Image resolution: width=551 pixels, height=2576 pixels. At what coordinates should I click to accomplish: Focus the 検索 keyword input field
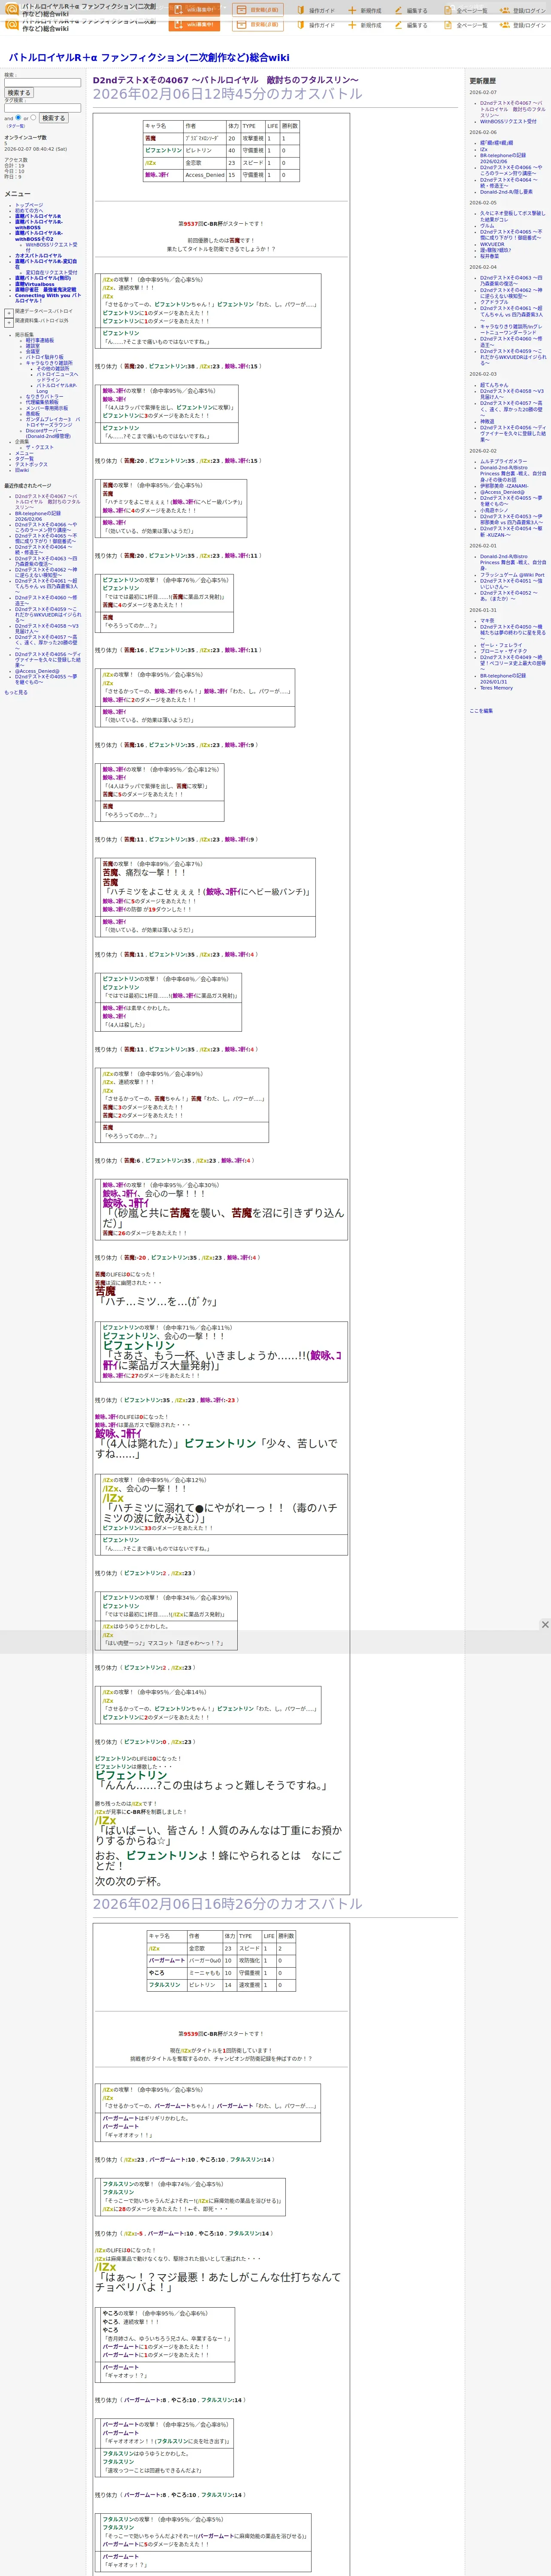[42, 83]
